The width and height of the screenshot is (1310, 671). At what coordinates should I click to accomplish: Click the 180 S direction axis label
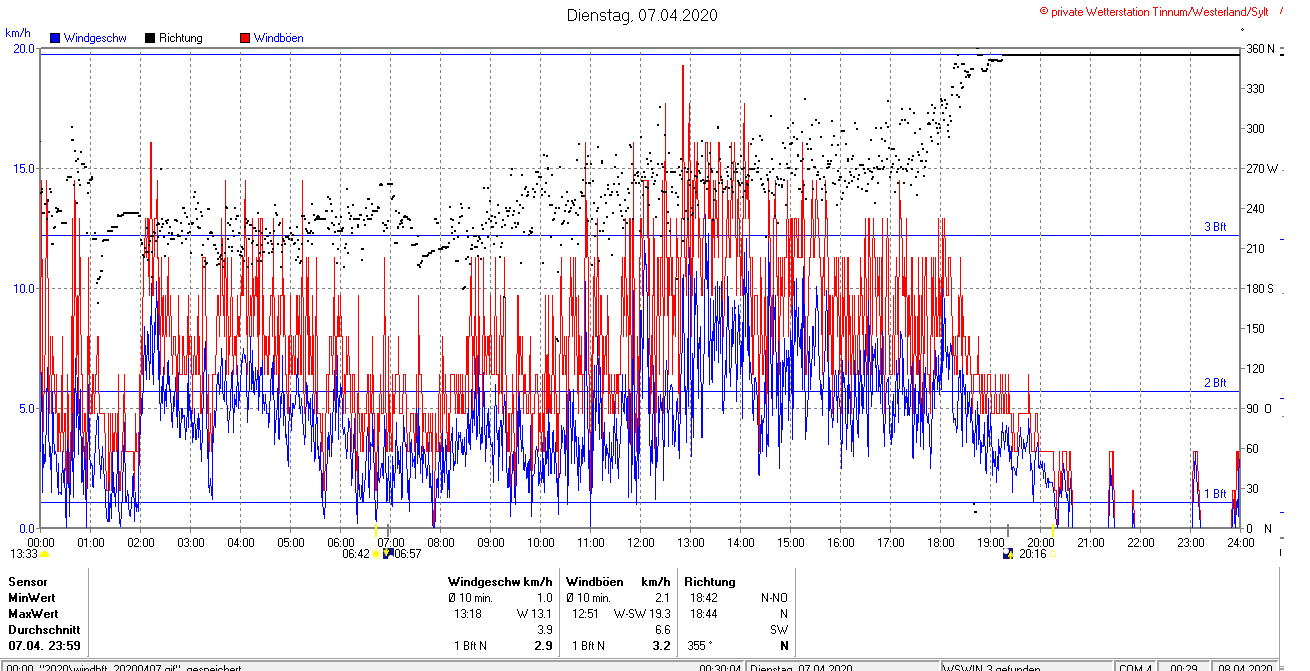coord(1259,288)
